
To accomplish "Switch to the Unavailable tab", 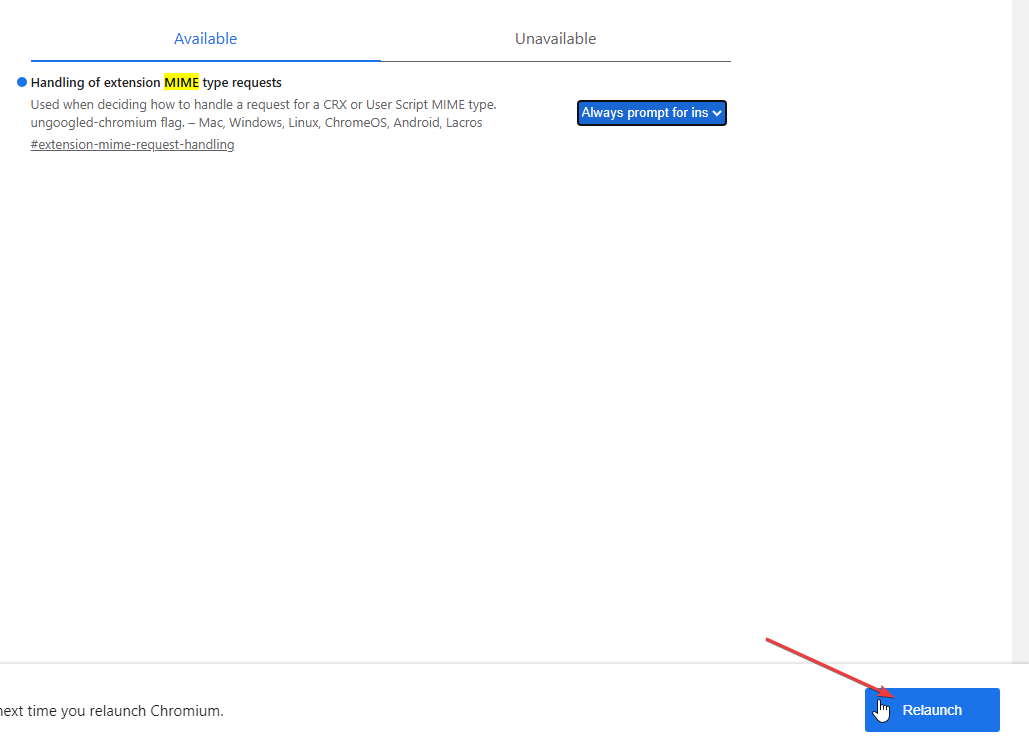I will pyautogui.click(x=555, y=39).
